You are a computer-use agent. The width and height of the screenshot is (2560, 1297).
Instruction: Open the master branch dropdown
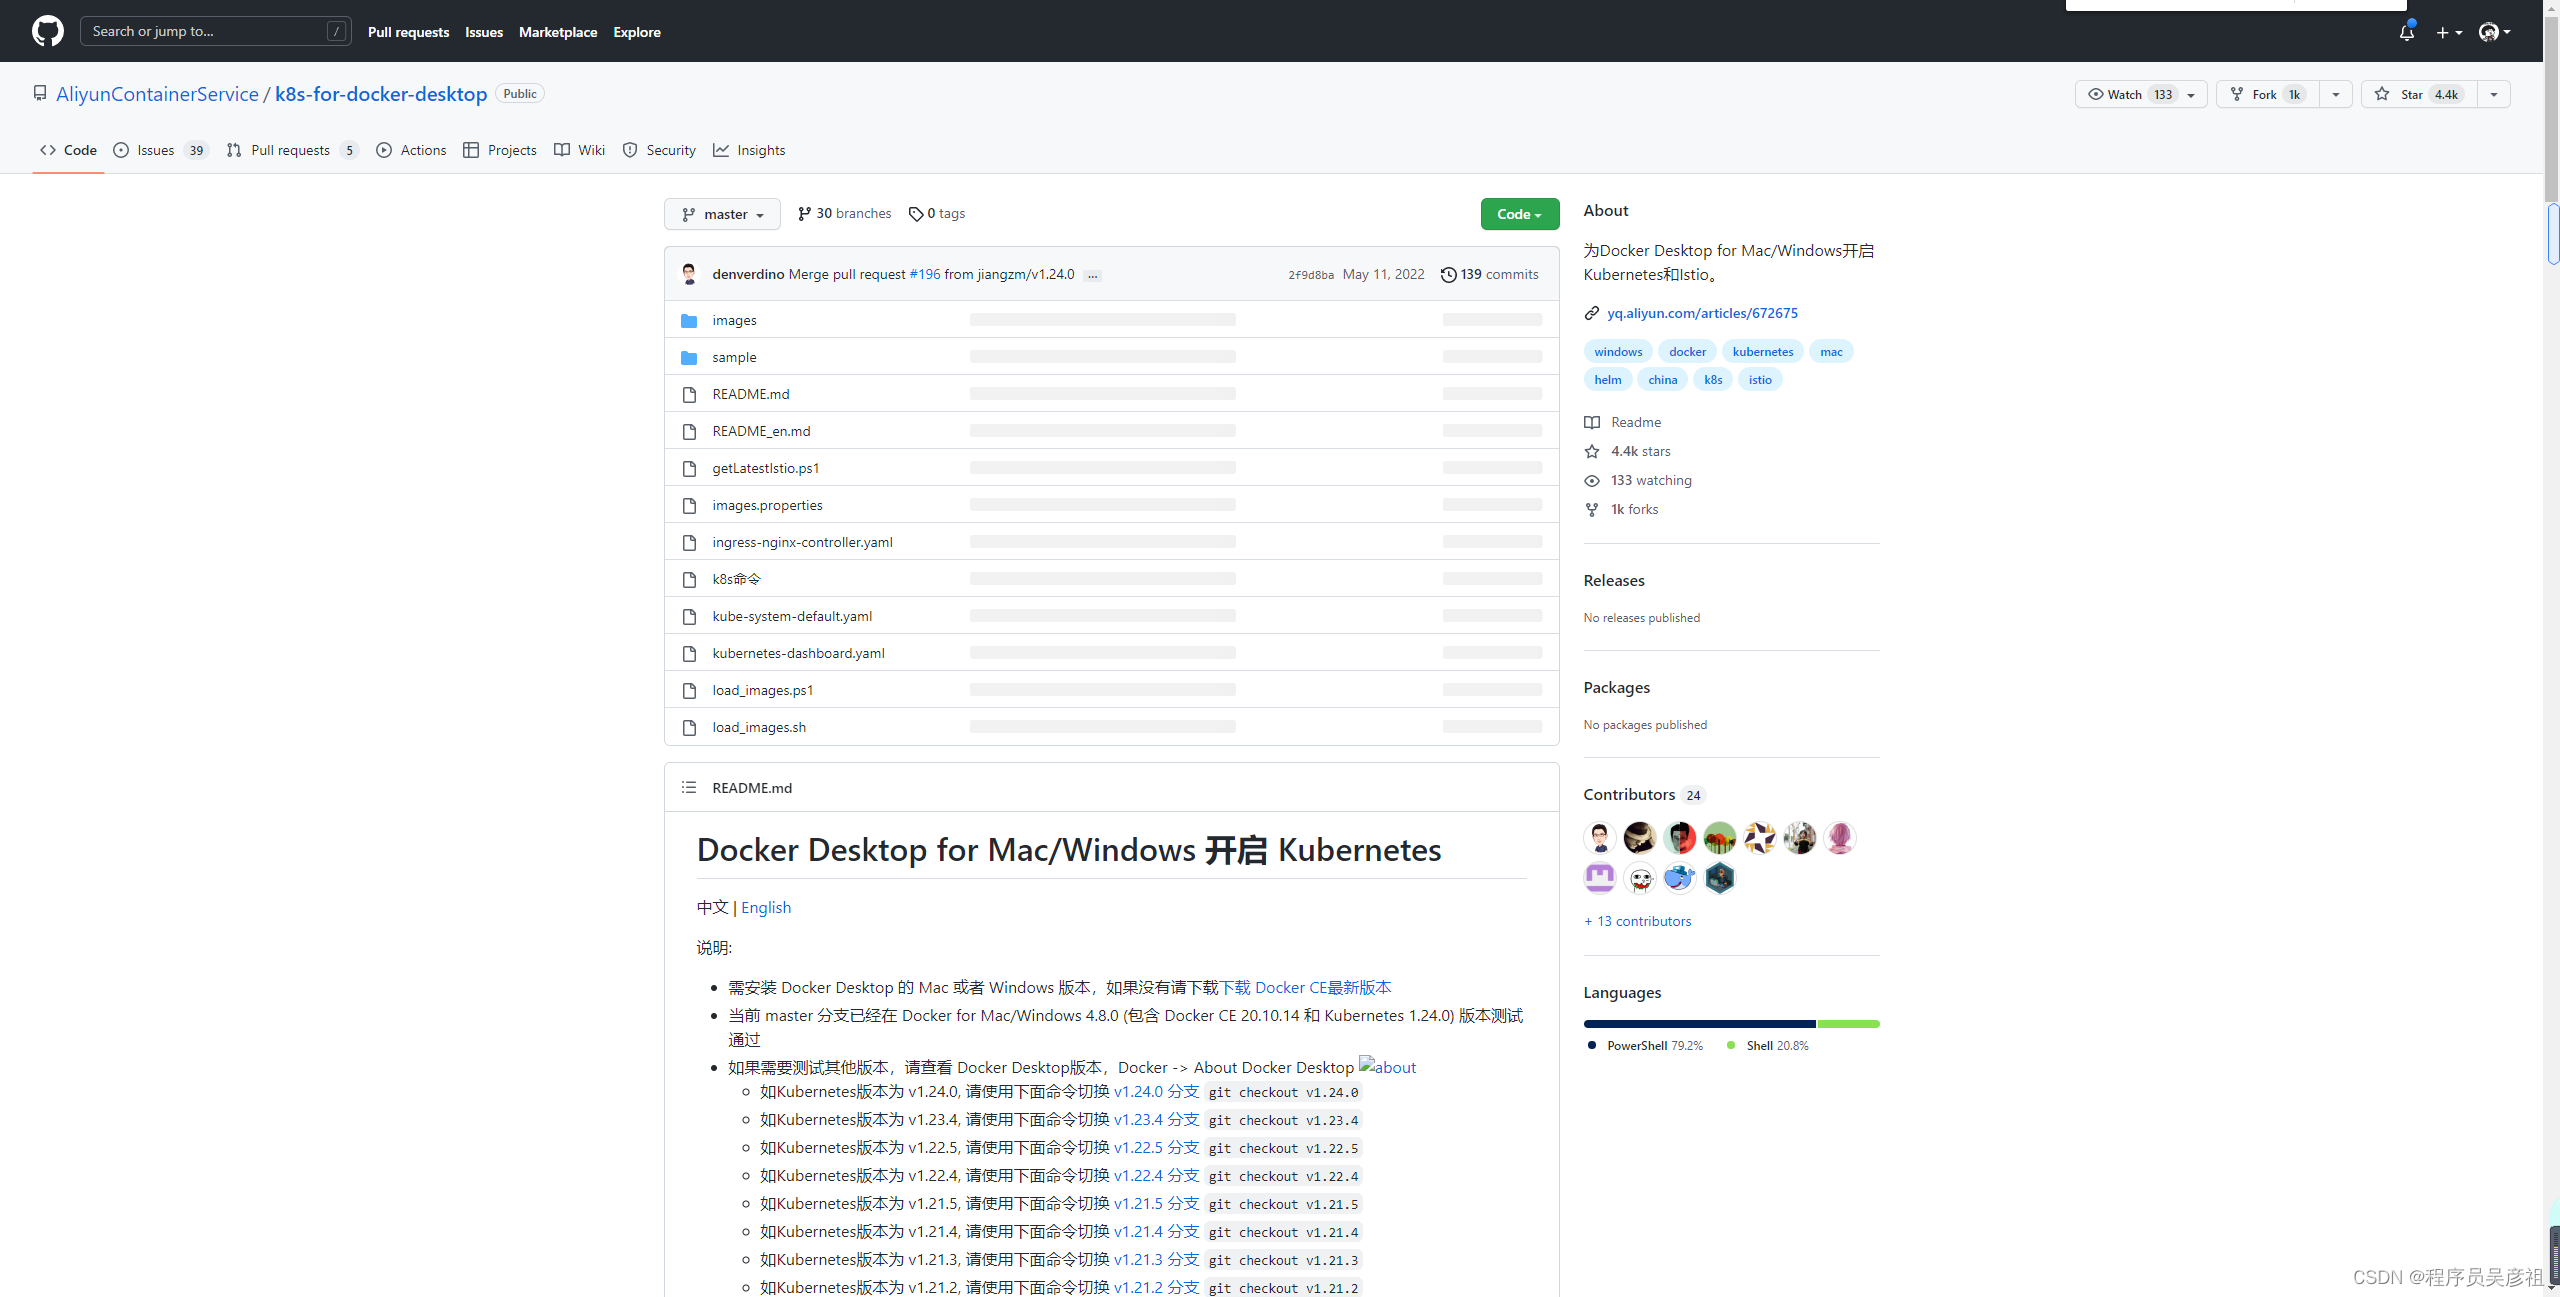pyautogui.click(x=722, y=213)
